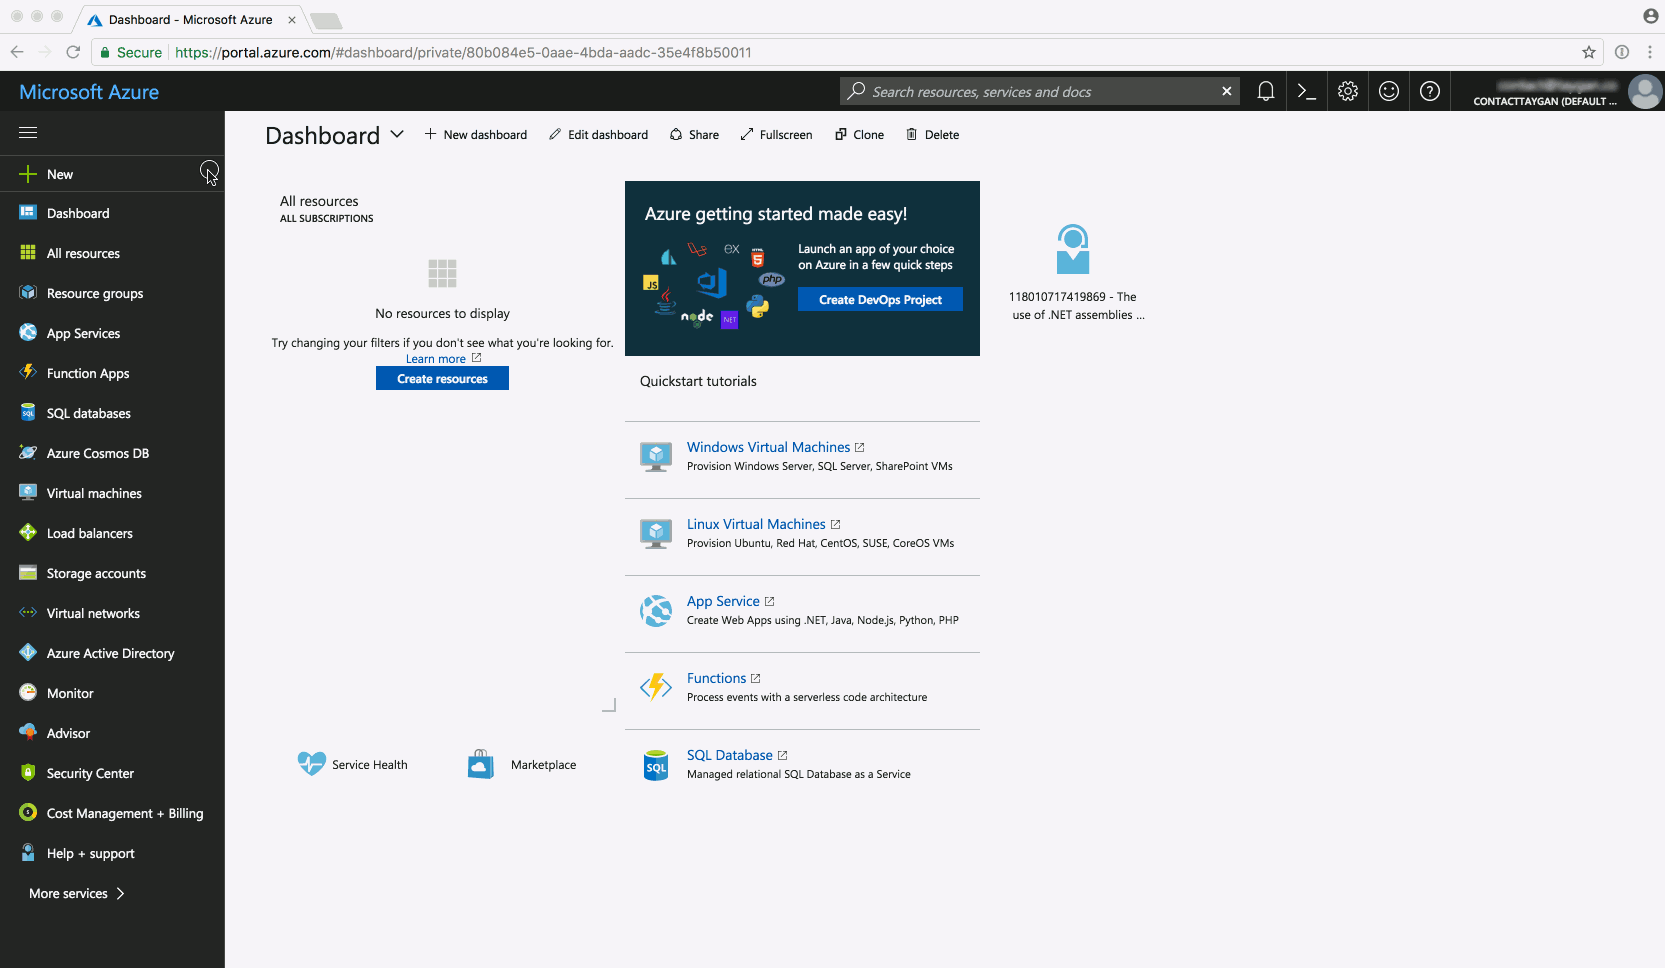Click the SQL databases icon
This screenshot has height=968, width=1665.
(x=28, y=413)
